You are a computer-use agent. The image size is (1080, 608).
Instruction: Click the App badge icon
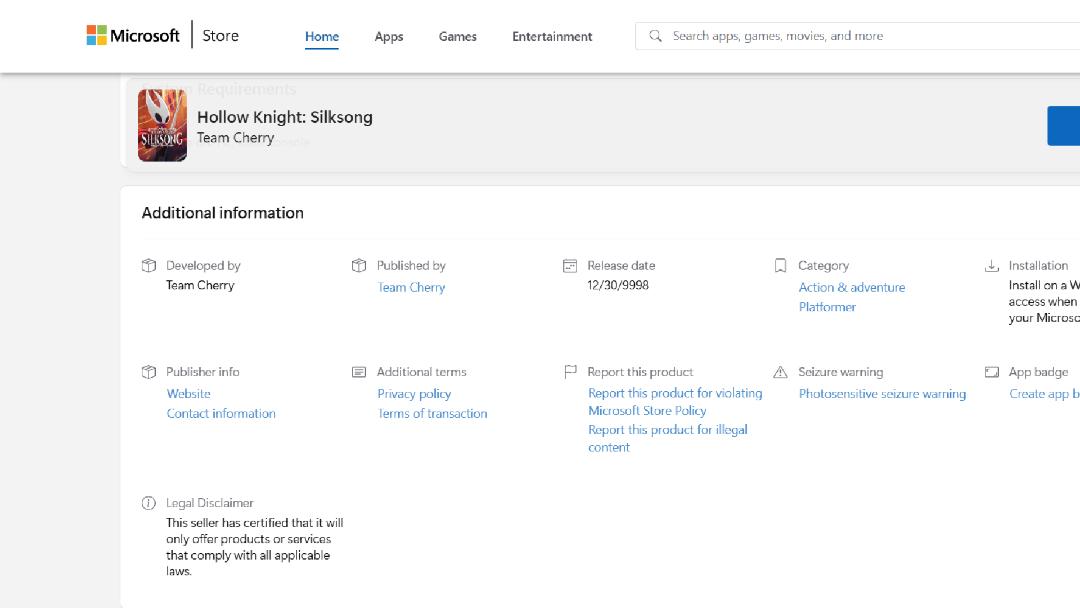992,372
